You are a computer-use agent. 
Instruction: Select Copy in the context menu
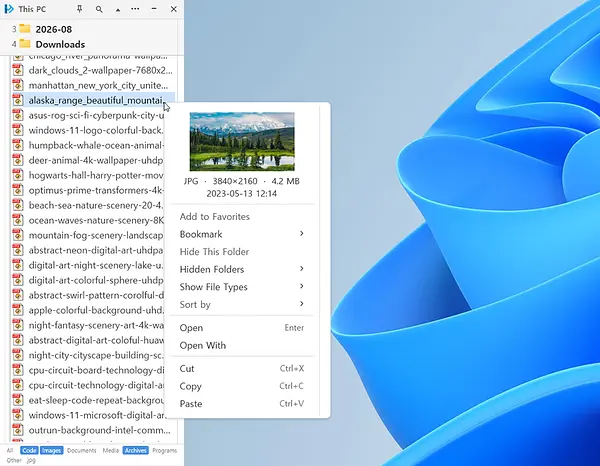(x=242, y=386)
